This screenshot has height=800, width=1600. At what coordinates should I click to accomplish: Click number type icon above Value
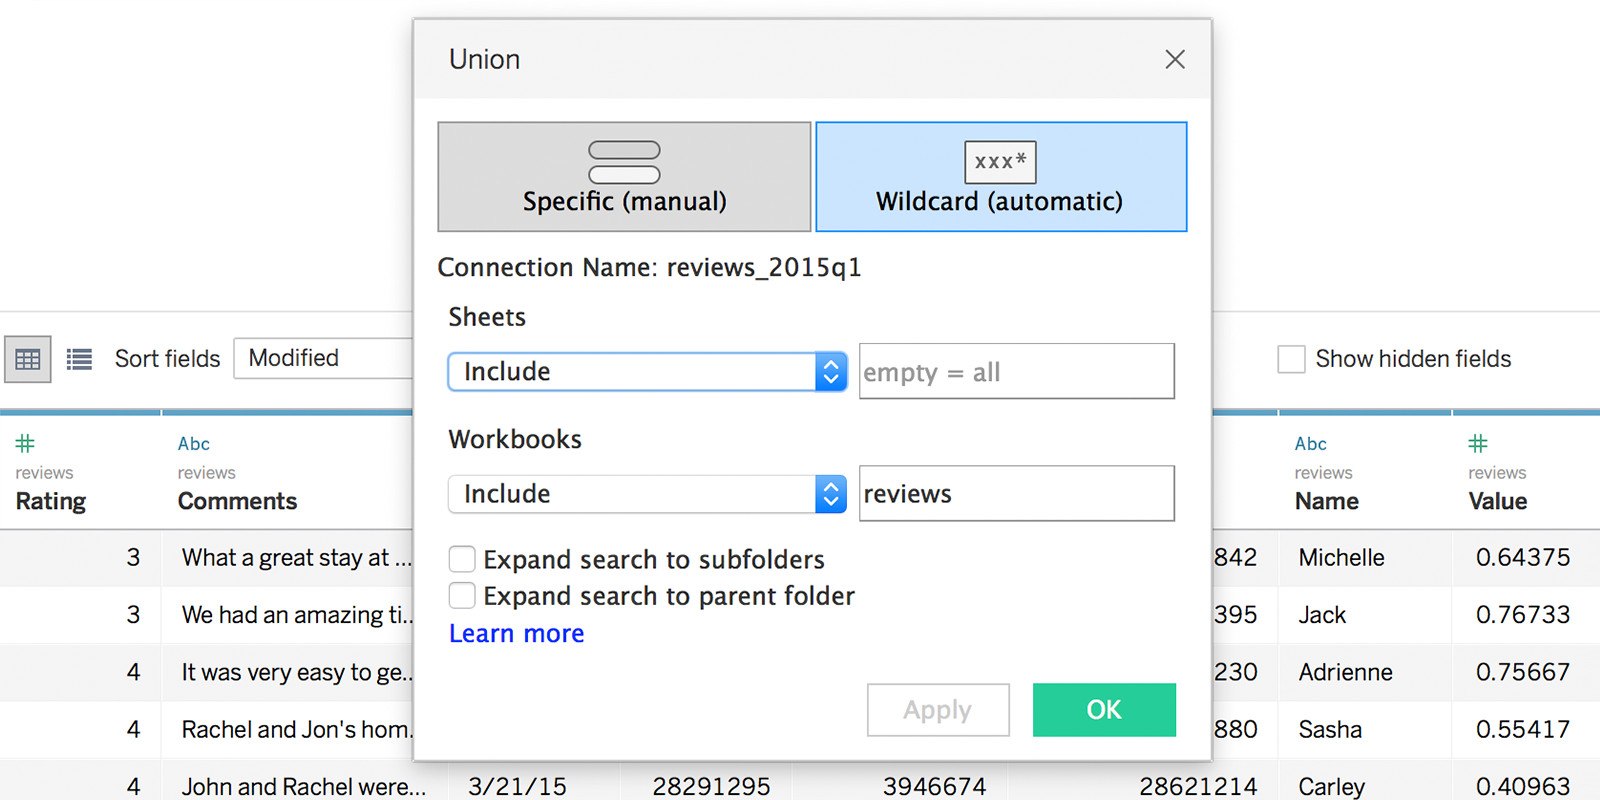pos(1477,443)
